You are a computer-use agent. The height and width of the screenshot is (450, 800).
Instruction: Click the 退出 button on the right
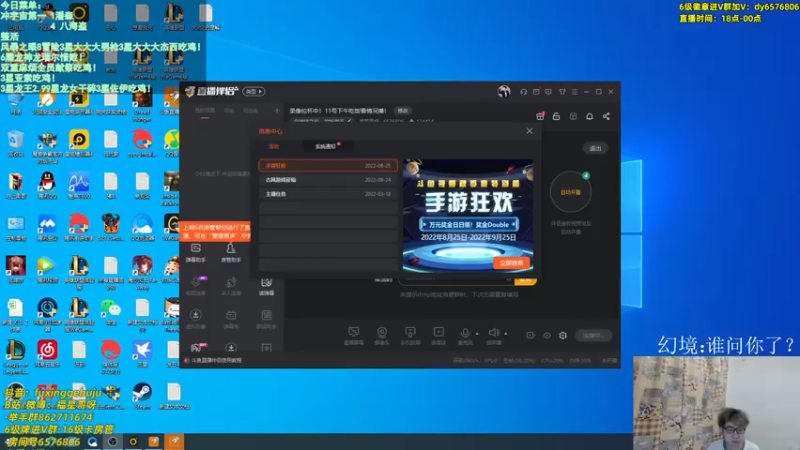[x=595, y=148]
